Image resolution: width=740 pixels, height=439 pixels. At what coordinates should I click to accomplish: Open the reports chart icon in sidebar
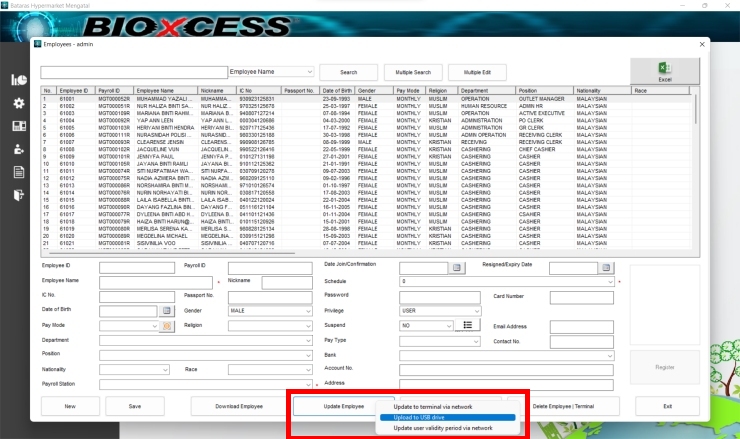click(x=18, y=80)
